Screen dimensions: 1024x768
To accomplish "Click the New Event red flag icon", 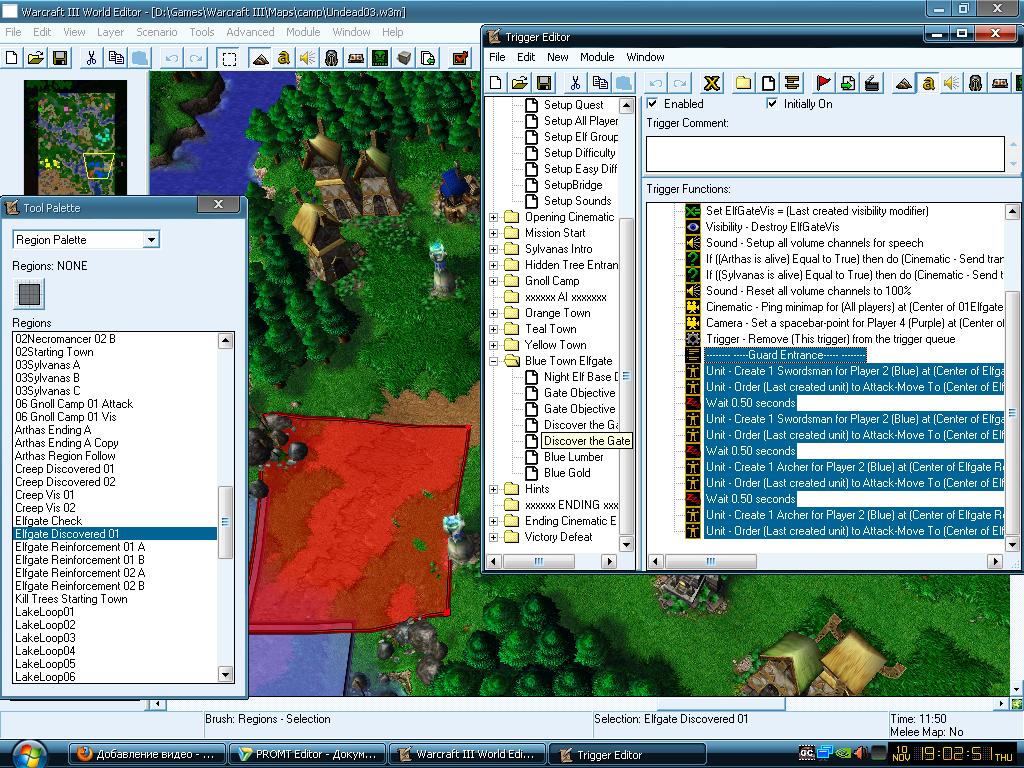I will click(x=824, y=83).
